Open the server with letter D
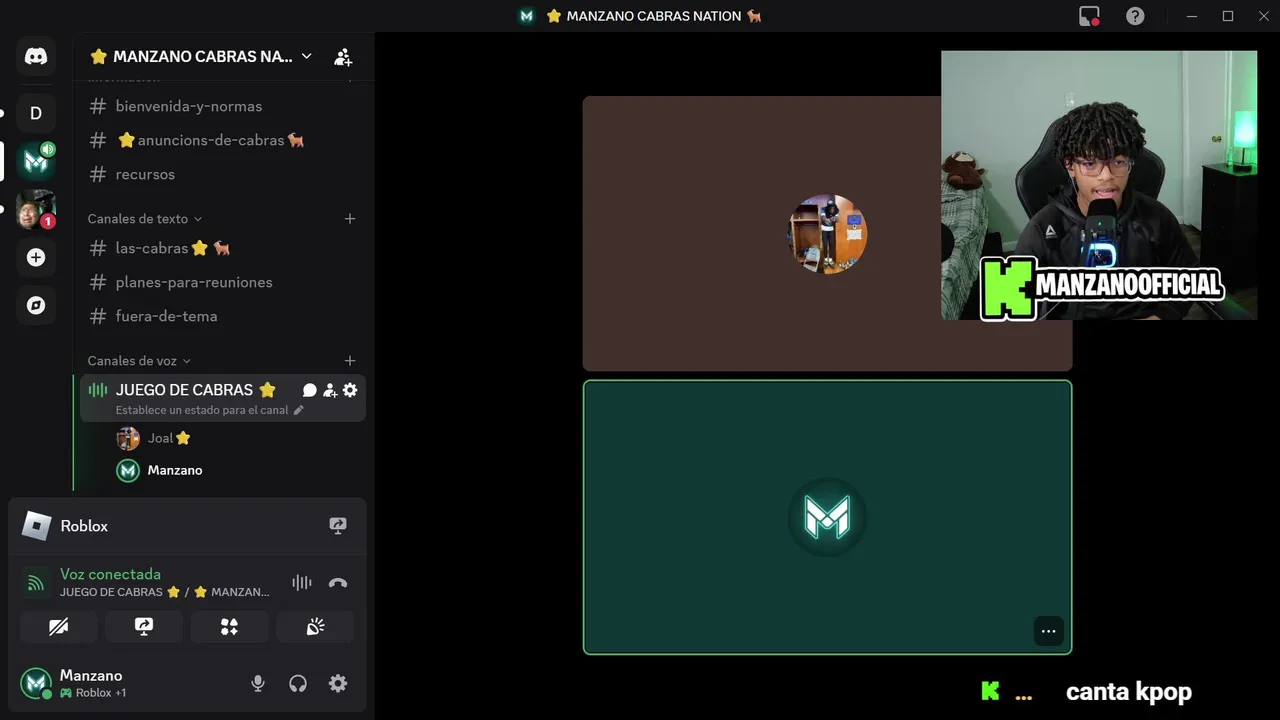This screenshot has width=1280, height=720. click(x=36, y=113)
